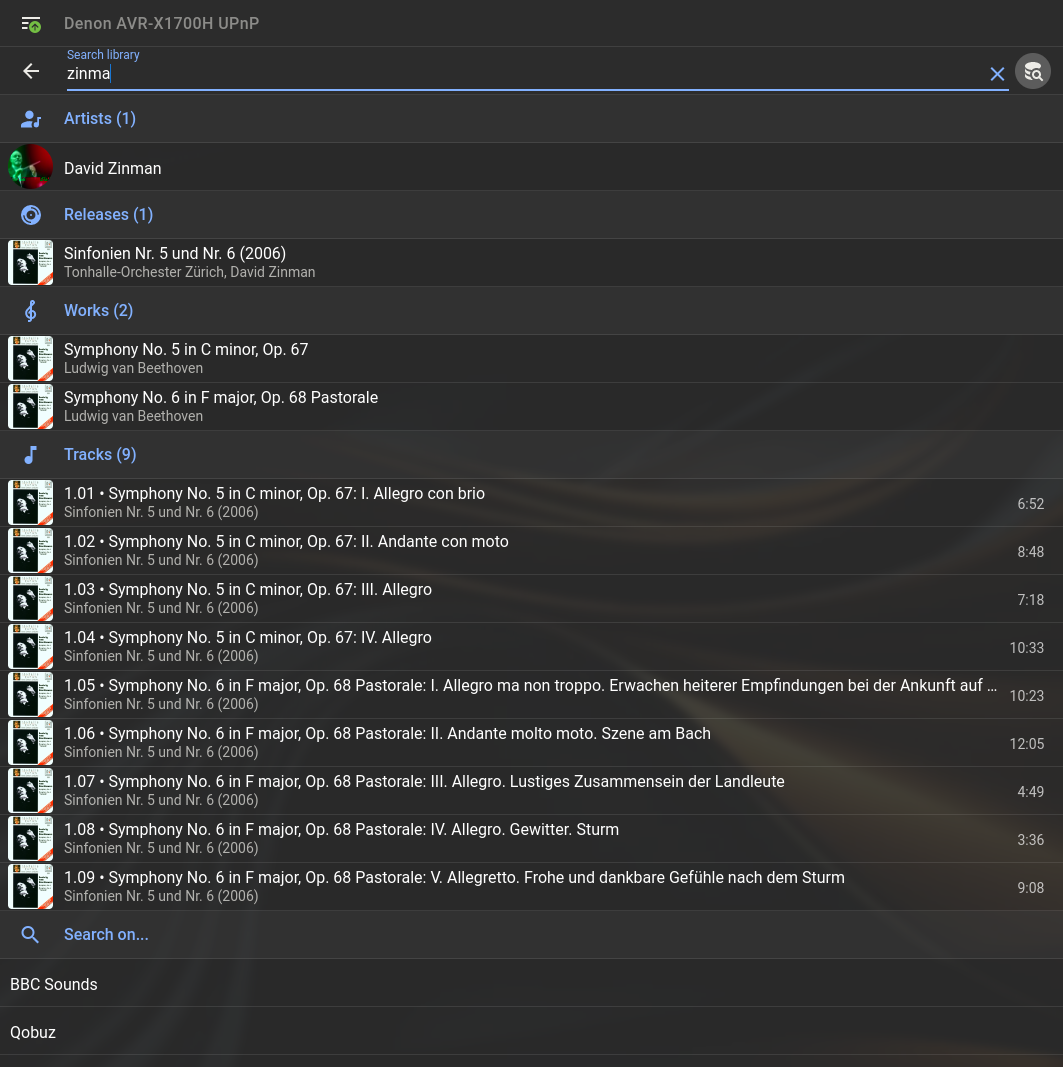Click the Works treble clef icon
1063x1067 pixels.
pyautogui.click(x=31, y=311)
